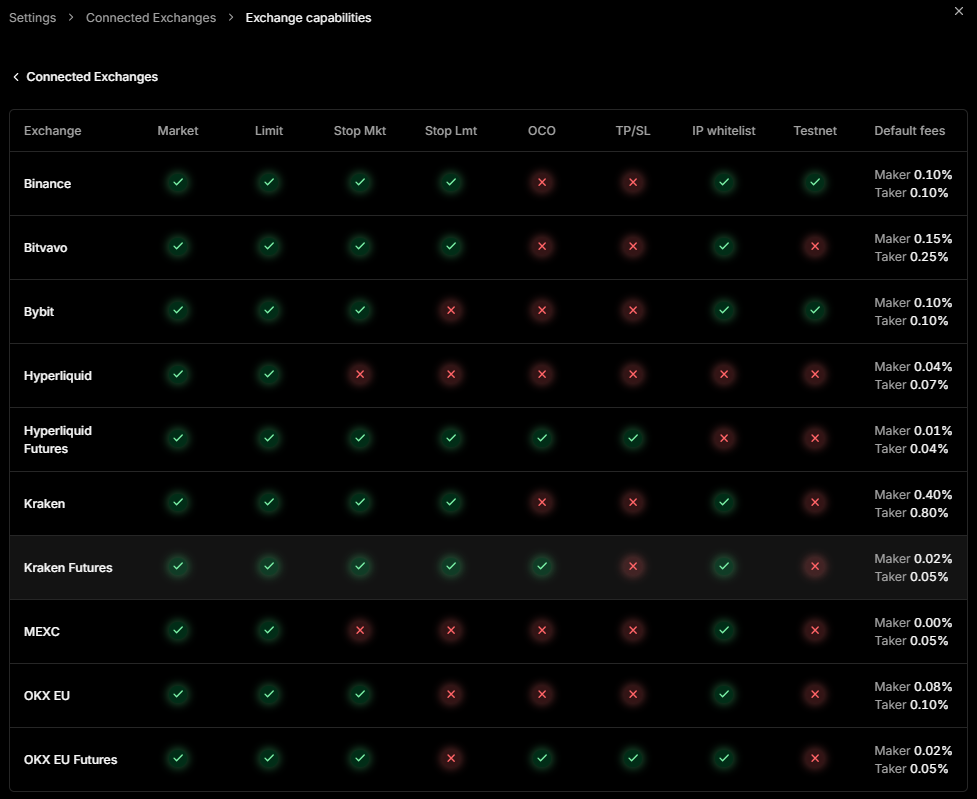Select the Kraken Futures exchange name
Image resolution: width=977 pixels, height=799 pixels.
[68, 568]
